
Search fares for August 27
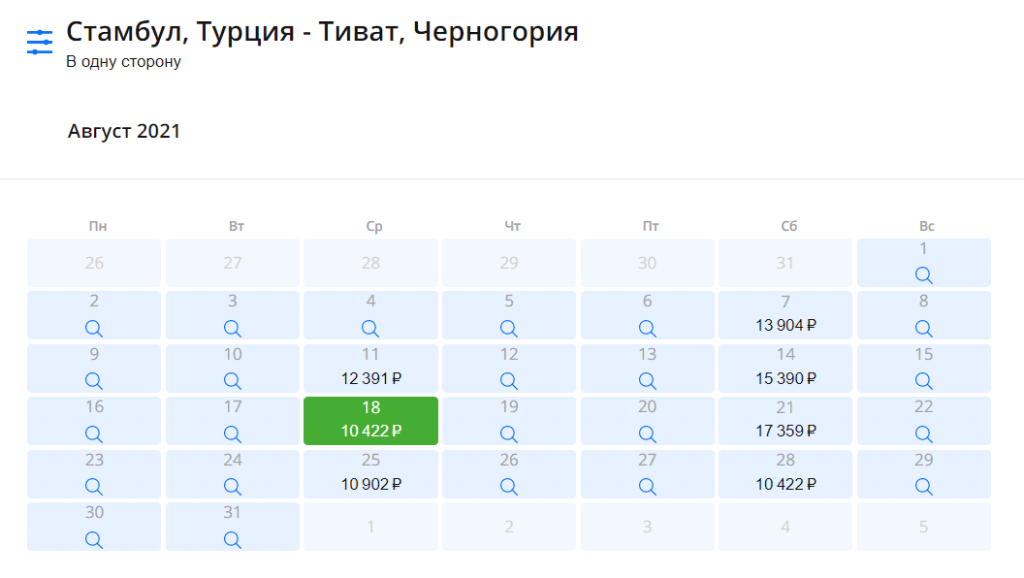(x=647, y=487)
